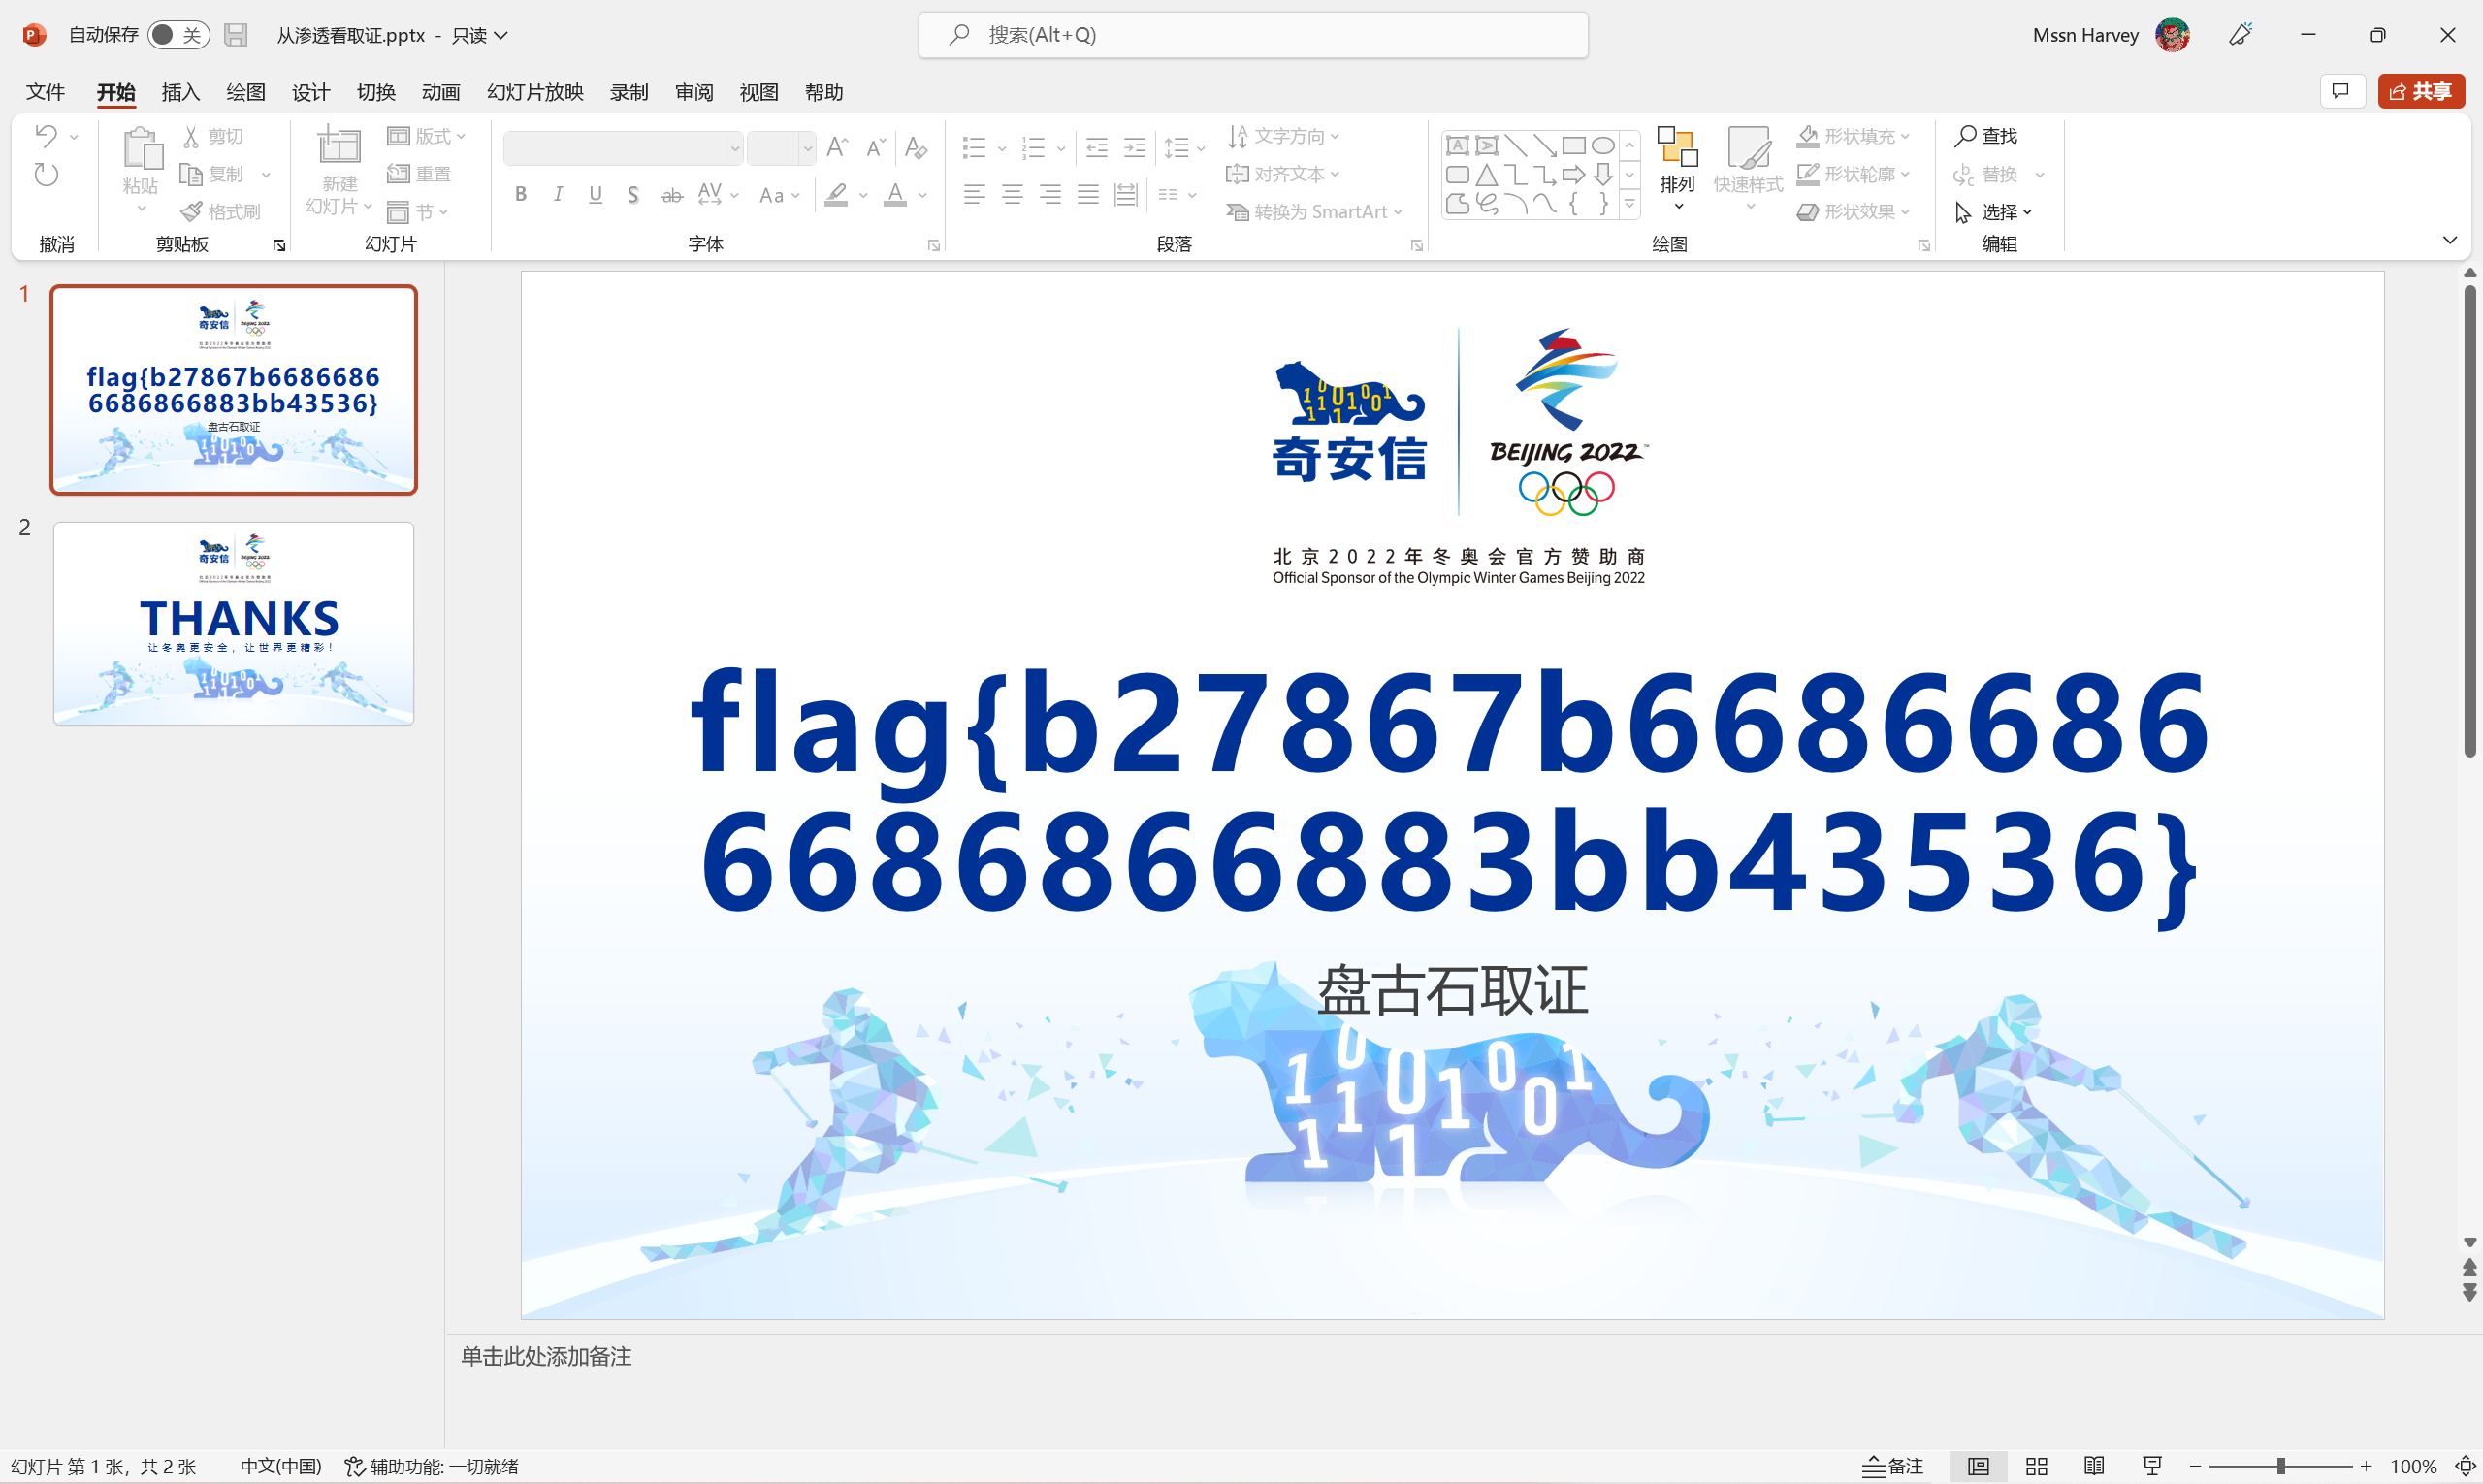Image resolution: width=2483 pixels, height=1484 pixels.
Task: Collapse the ribbon with chevron
Action: (2450, 240)
